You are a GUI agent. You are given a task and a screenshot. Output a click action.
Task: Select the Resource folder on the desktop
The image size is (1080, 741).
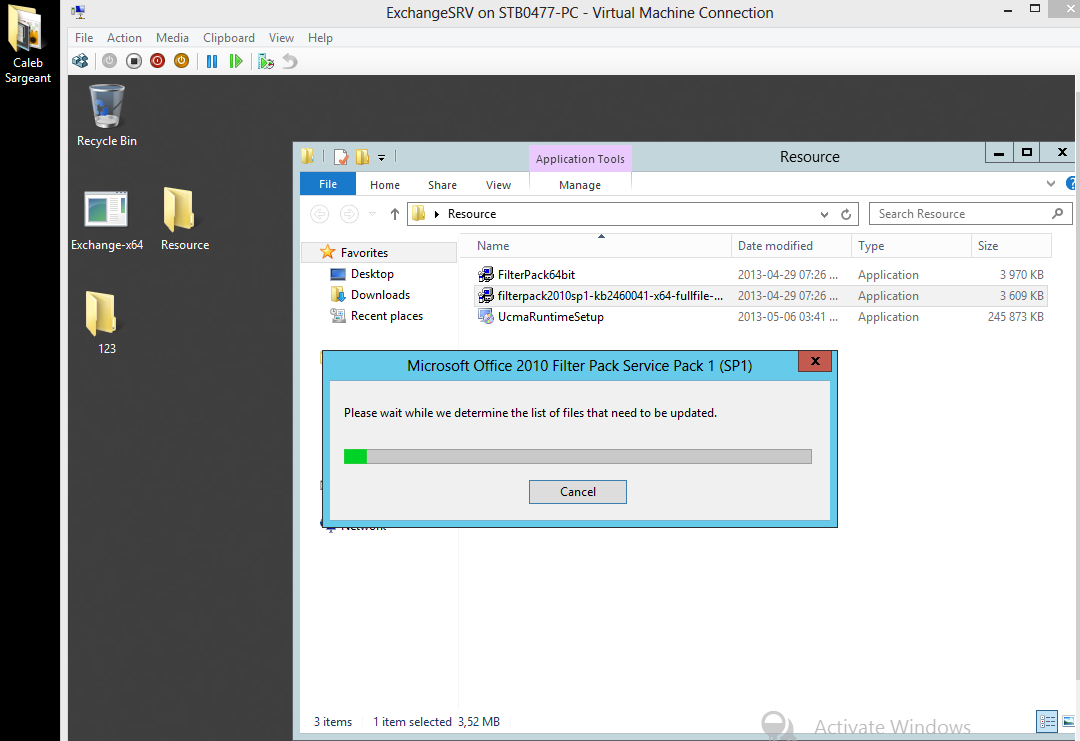click(185, 220)
